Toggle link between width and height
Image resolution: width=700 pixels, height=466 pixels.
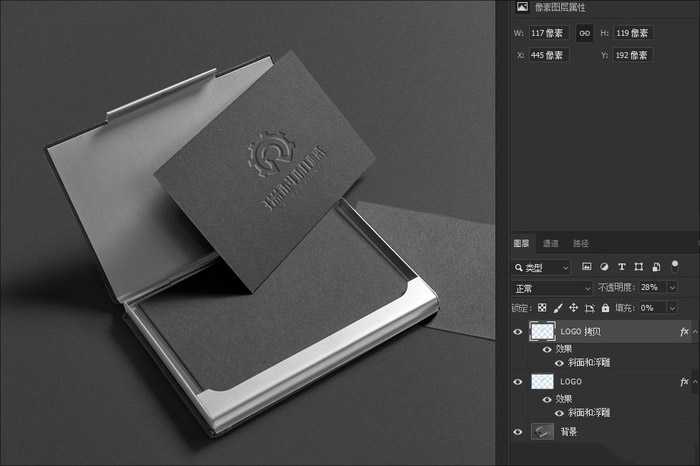585,33
